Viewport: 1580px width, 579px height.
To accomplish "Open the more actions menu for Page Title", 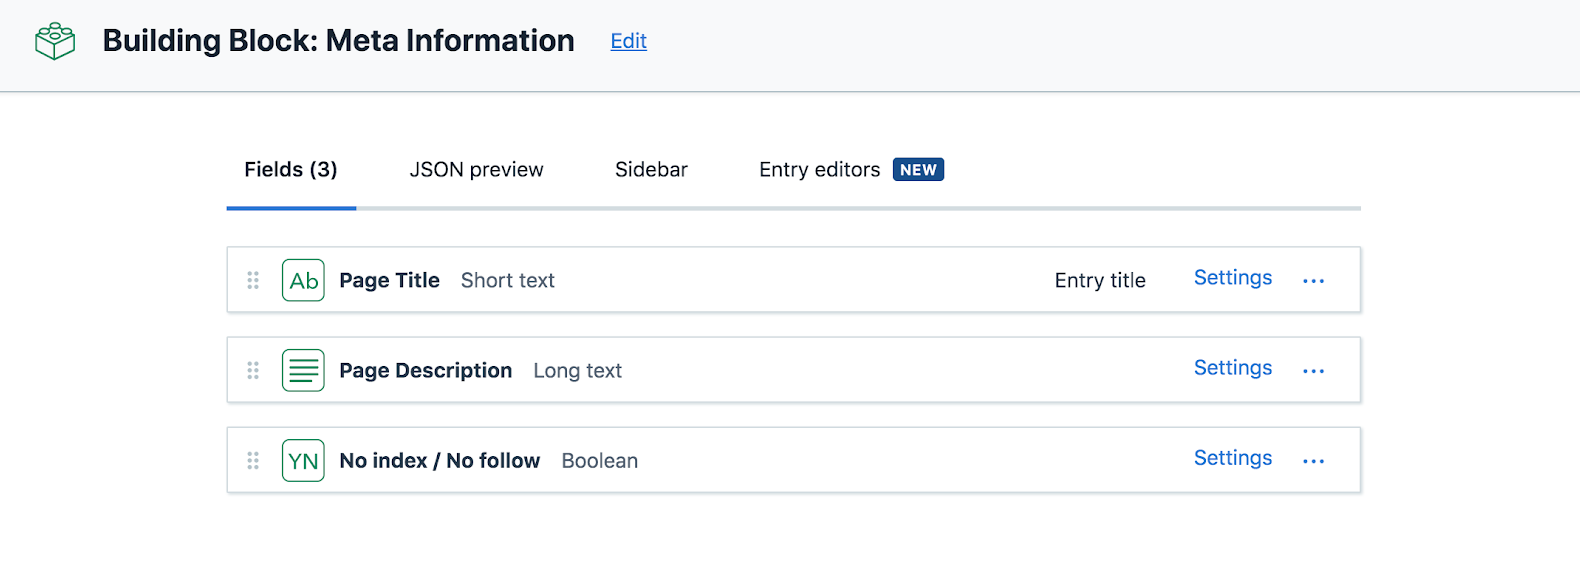I will point(1313,281).
